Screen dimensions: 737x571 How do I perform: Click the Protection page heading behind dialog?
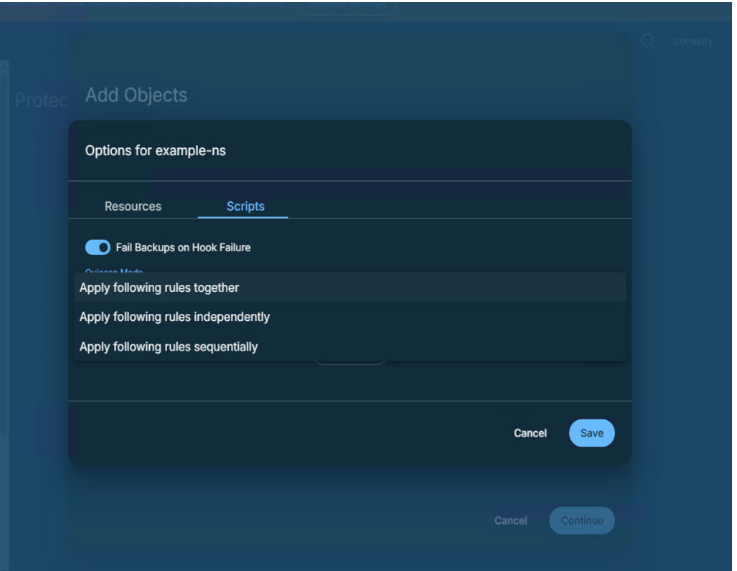[38, 101]
